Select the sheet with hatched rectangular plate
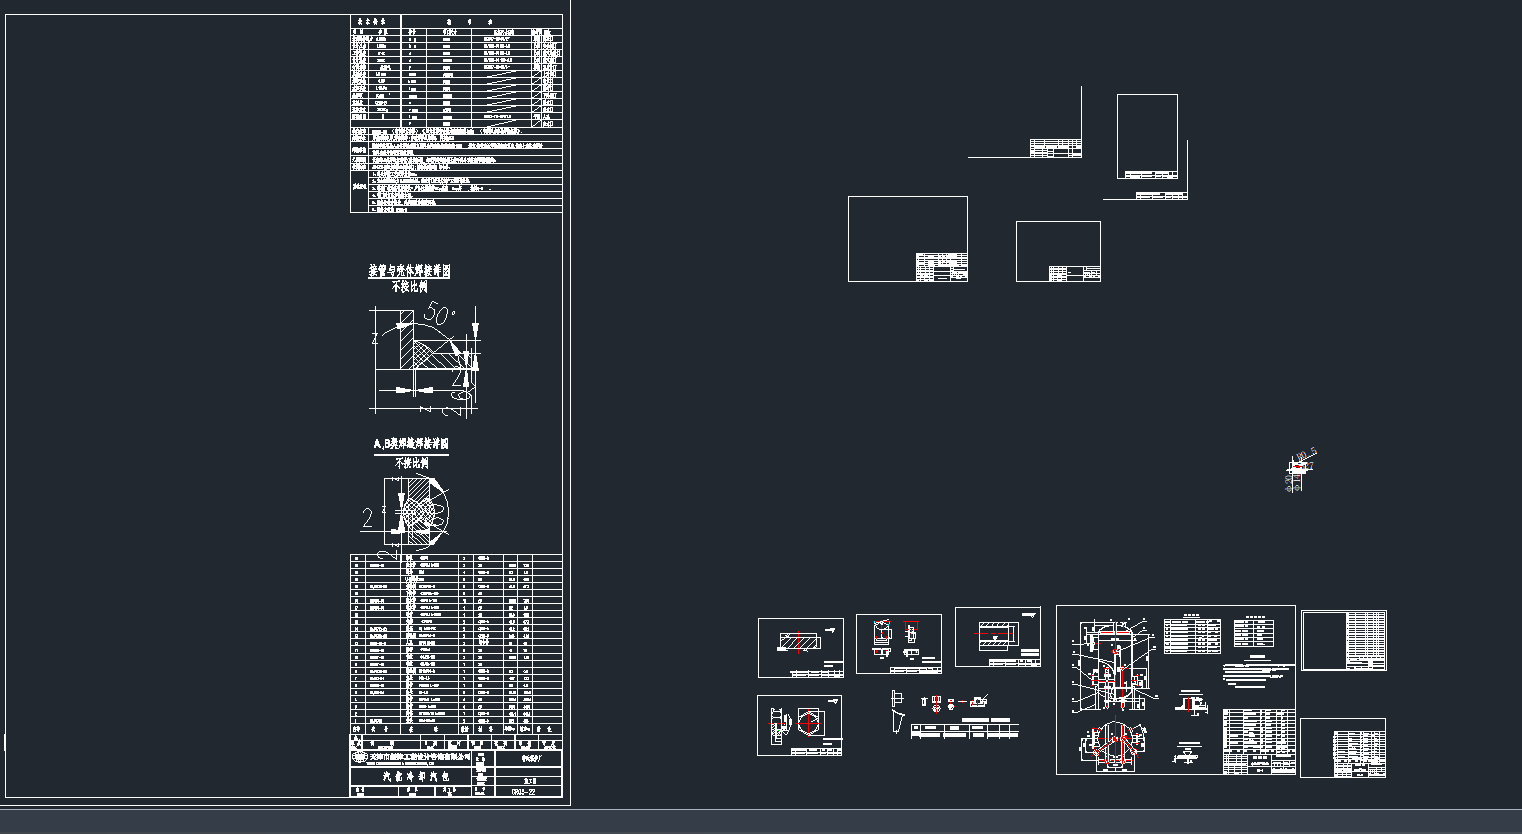This screenshot has width=1522, height=834. 800,647
